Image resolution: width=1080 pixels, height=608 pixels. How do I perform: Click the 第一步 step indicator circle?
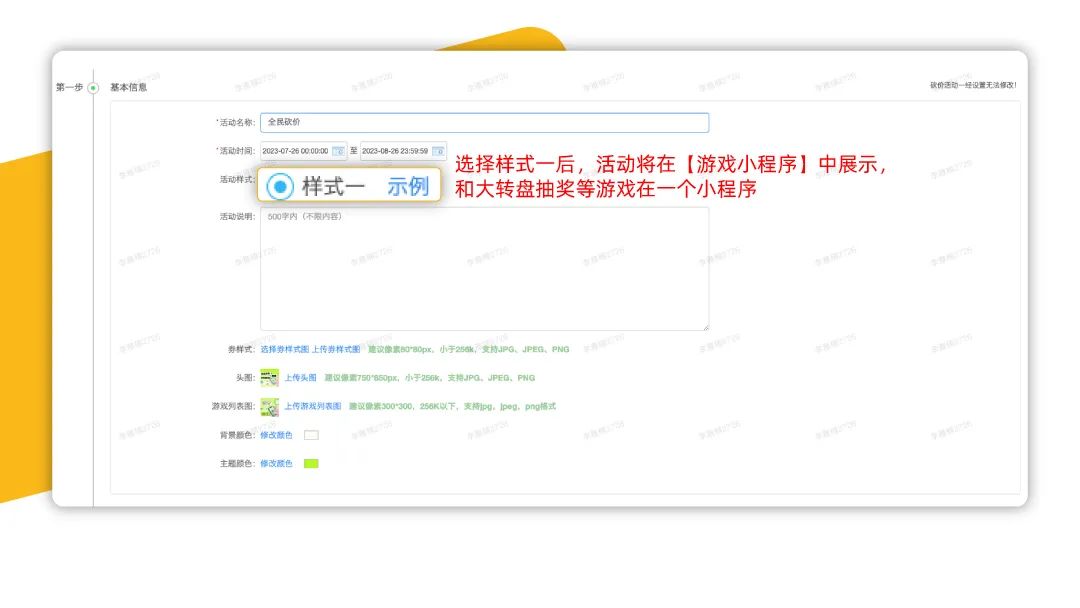tap(93, 87)
